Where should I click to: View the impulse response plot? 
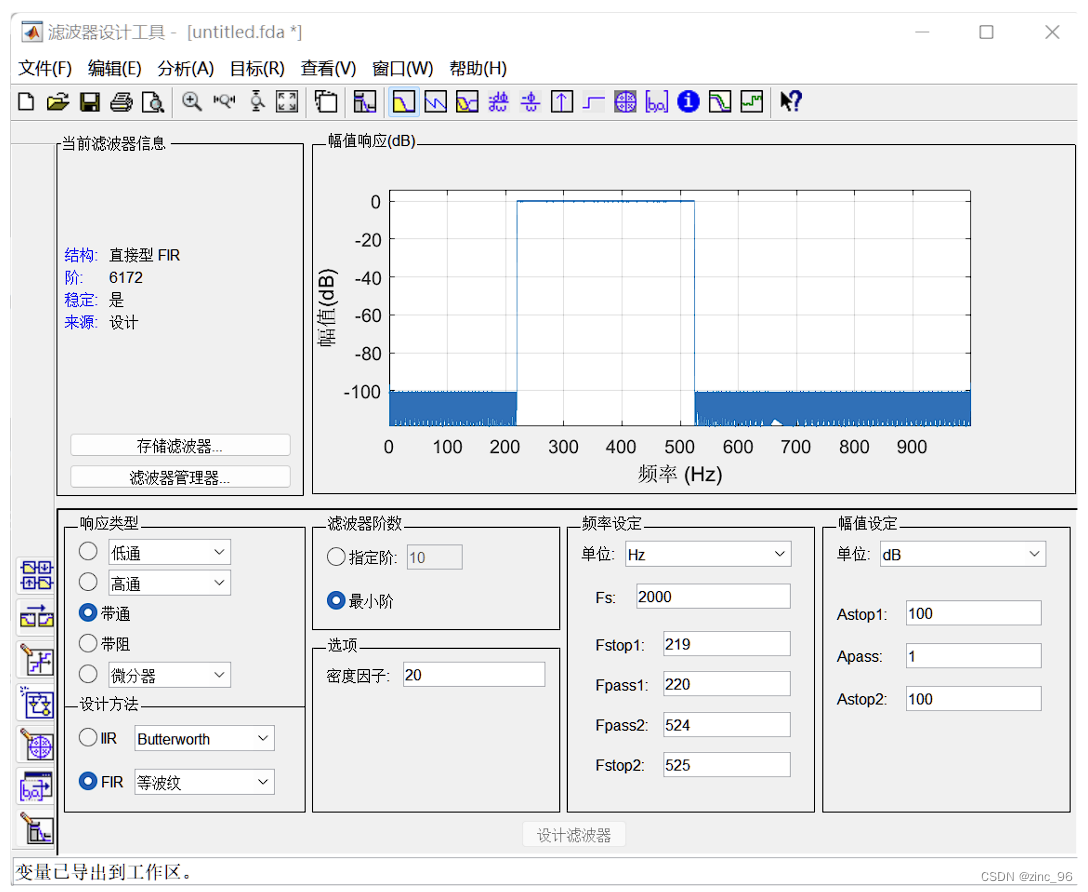[561, 101]
